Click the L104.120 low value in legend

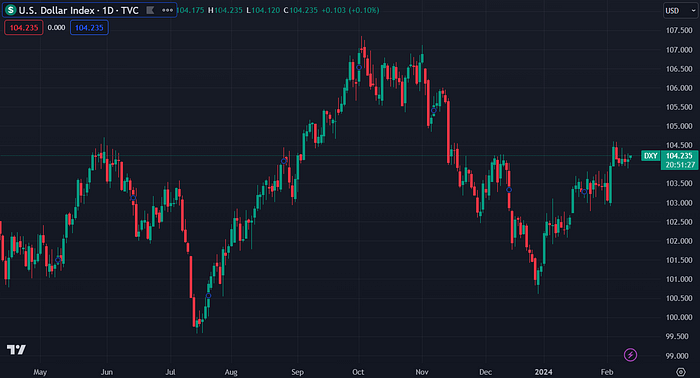click(263, 10)
